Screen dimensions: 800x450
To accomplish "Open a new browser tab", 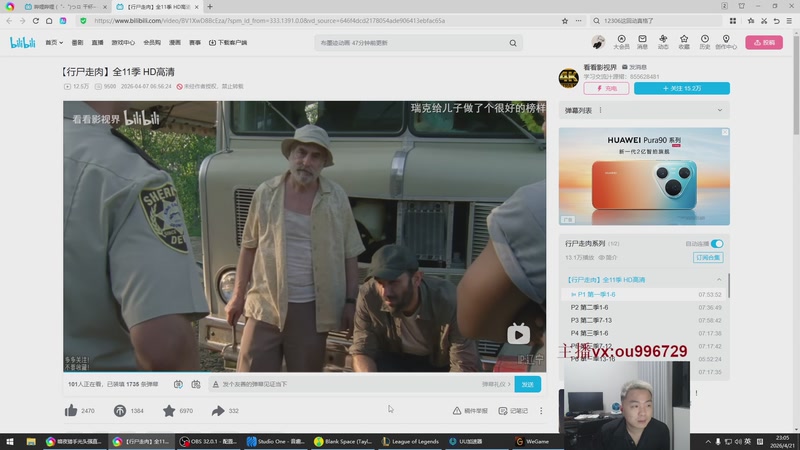I will 210,7.
